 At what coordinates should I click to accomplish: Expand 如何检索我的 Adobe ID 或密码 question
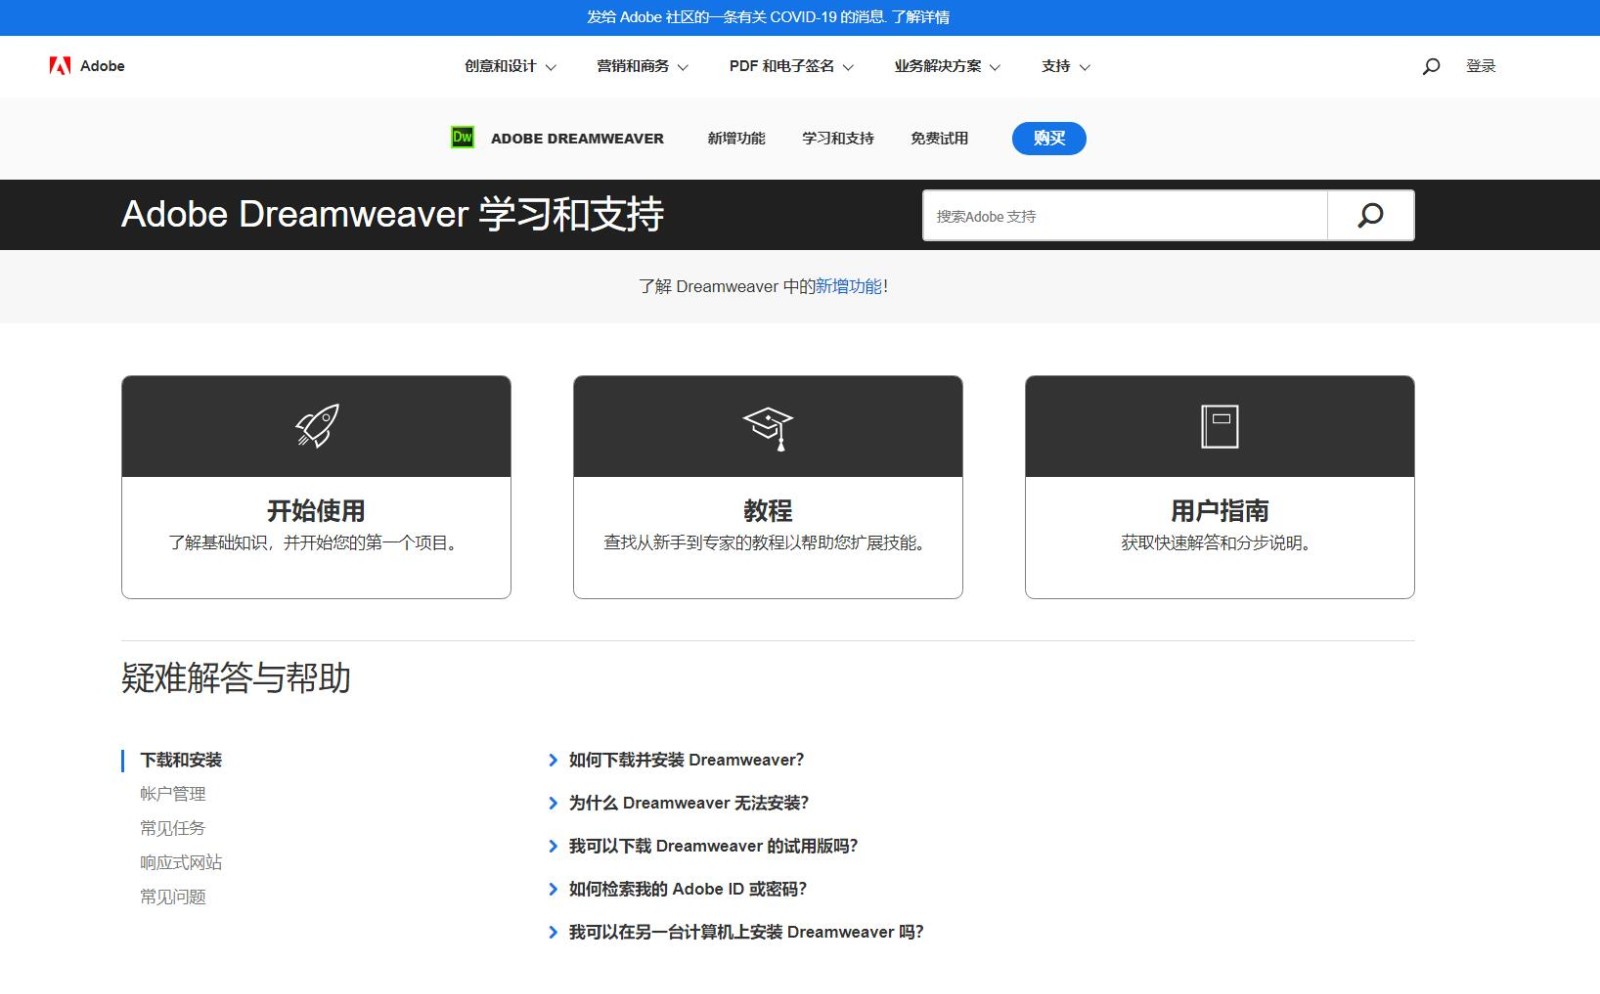[677, 889]
